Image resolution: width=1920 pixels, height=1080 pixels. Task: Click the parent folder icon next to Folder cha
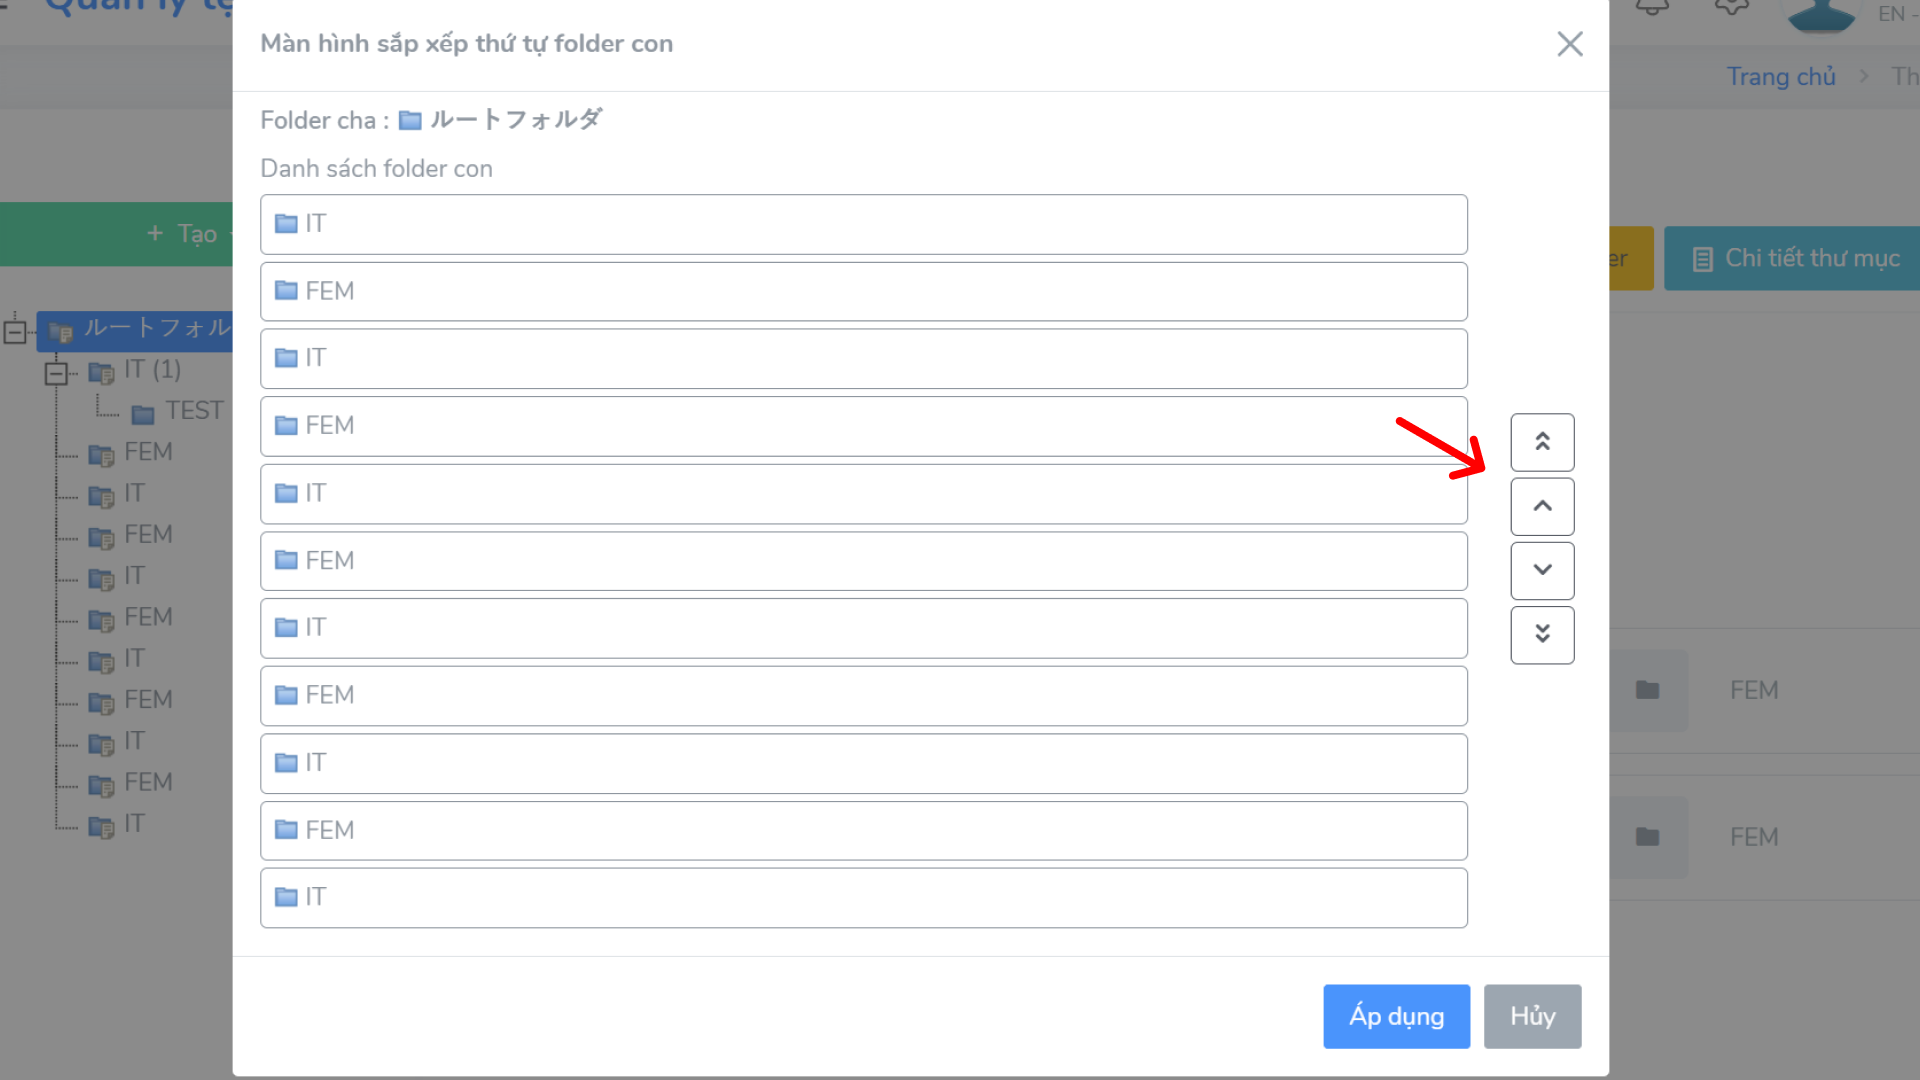[x=410, y=121]
